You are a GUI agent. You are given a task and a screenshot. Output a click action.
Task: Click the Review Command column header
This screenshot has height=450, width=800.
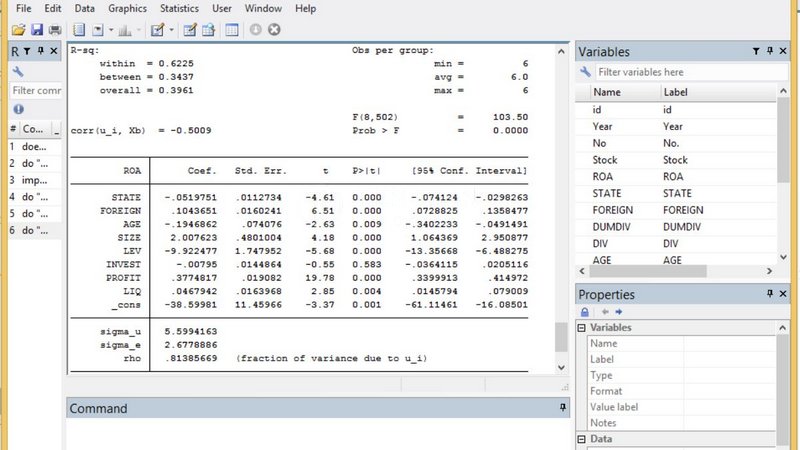click(x=35, y=129)
